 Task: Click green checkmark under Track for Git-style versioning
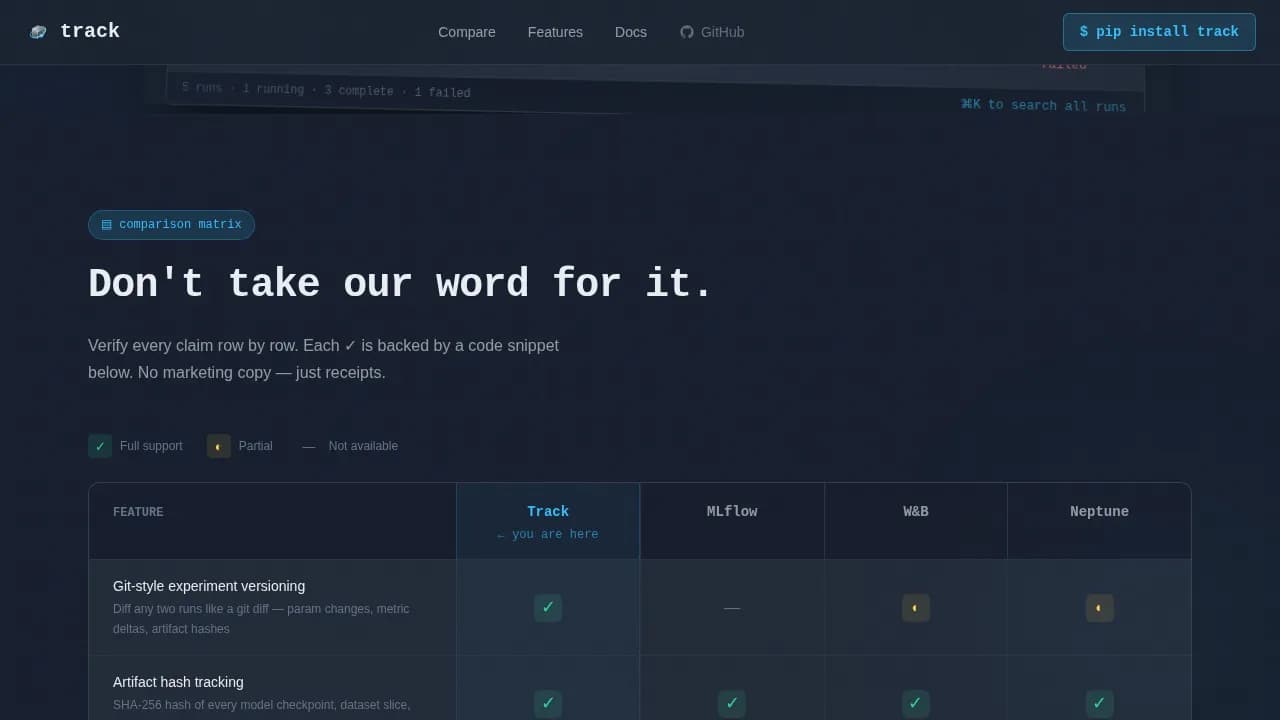(548, 607)
